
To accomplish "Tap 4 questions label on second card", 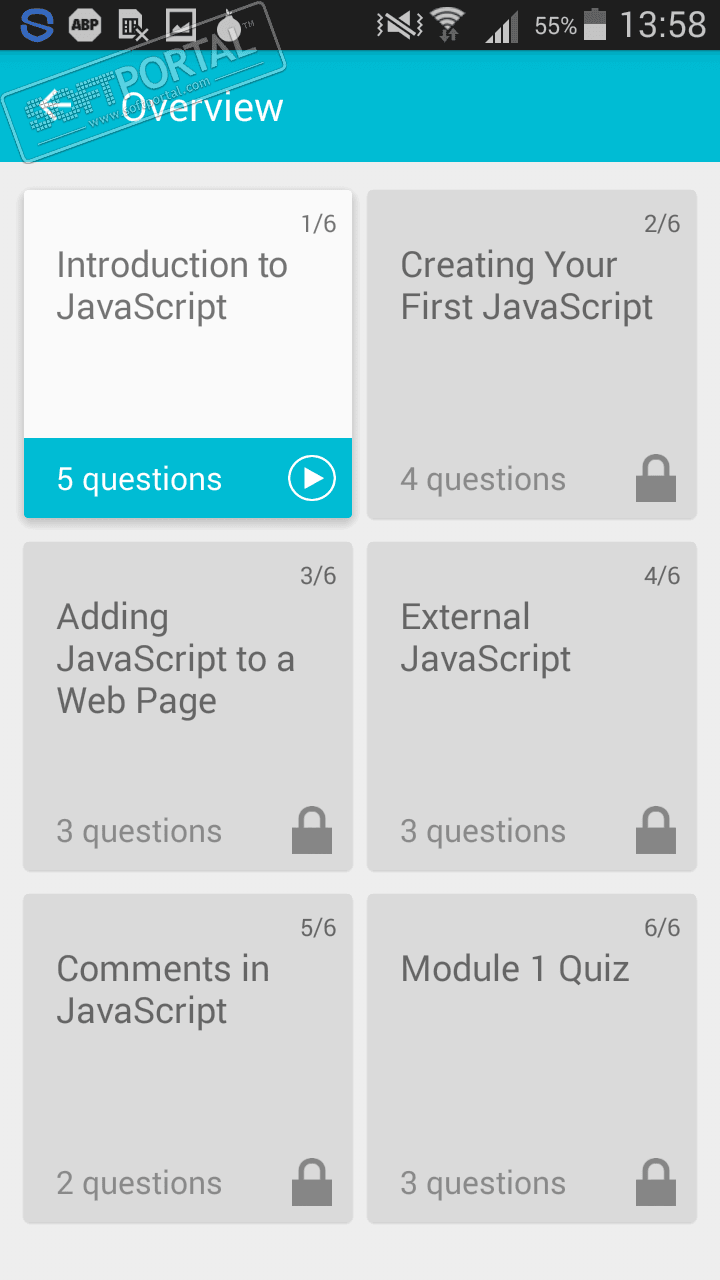I will coord(483,480).
